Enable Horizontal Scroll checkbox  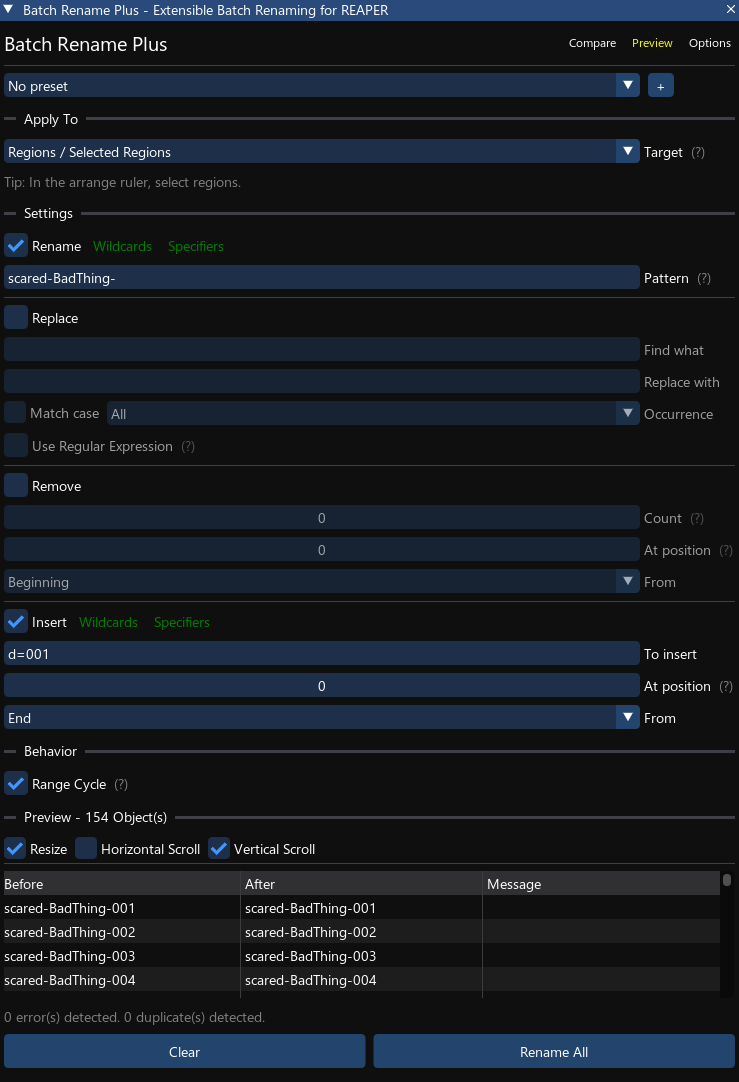pyautogui.click(x=86, y=849)
